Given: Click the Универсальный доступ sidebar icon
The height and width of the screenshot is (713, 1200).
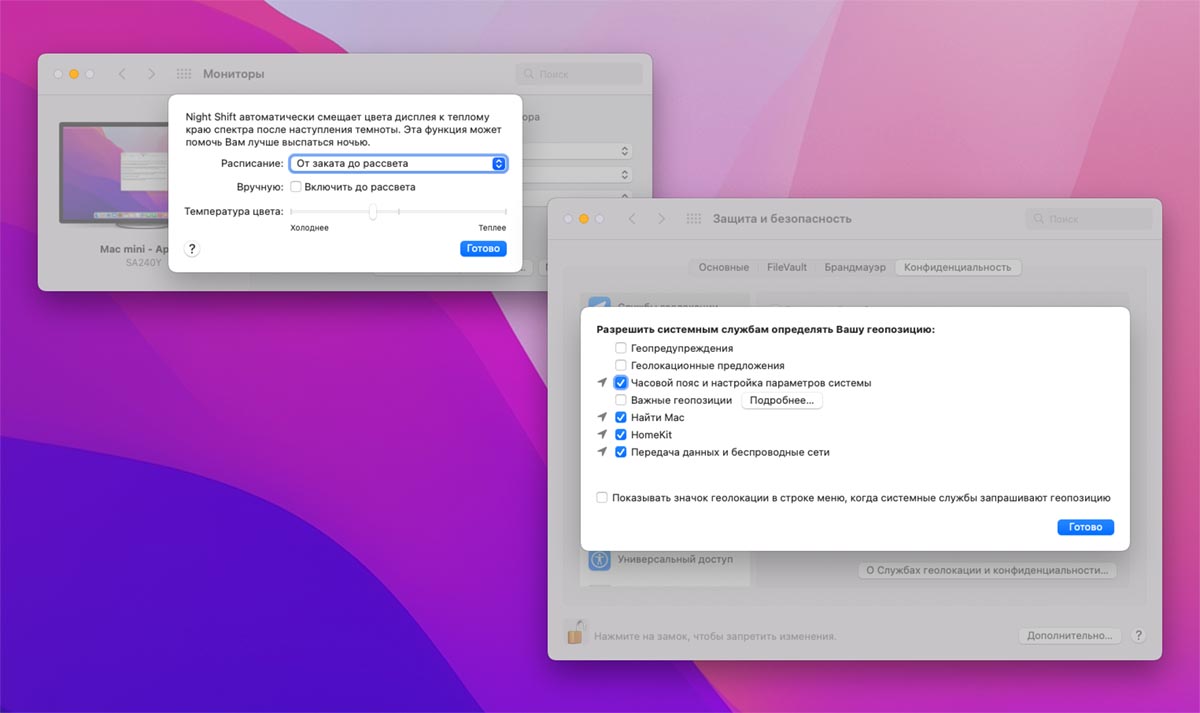Looking at the screenshot, I should (600, 560).
